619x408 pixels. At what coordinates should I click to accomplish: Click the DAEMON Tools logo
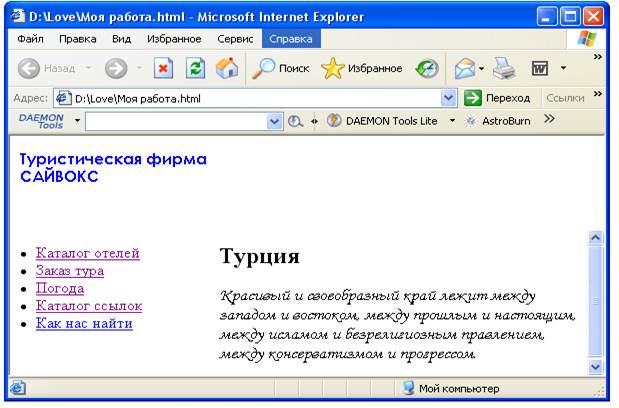coord(41,121)
